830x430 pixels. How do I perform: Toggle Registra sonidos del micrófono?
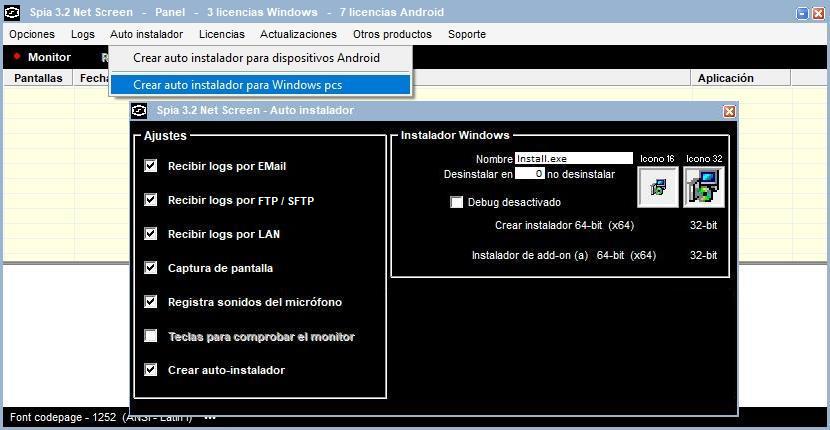(x=151, y=302)
